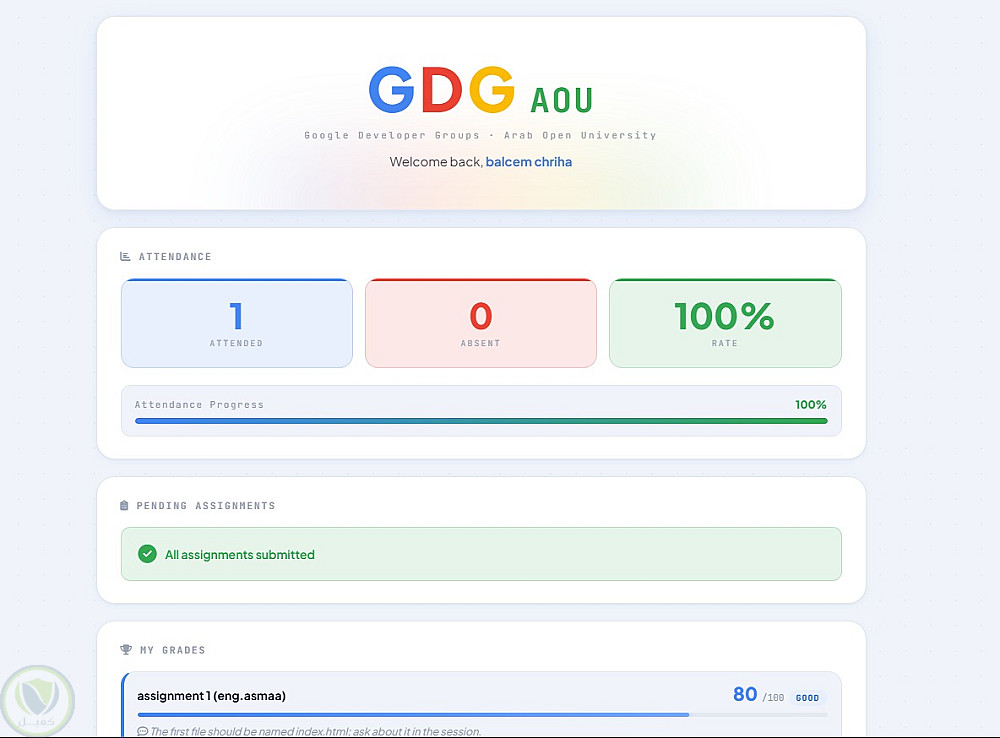Image resolution: width=1000 pixels, height=738 pixels.
Task: Click the feedback note about index.html
Action: tap(316, 731)
